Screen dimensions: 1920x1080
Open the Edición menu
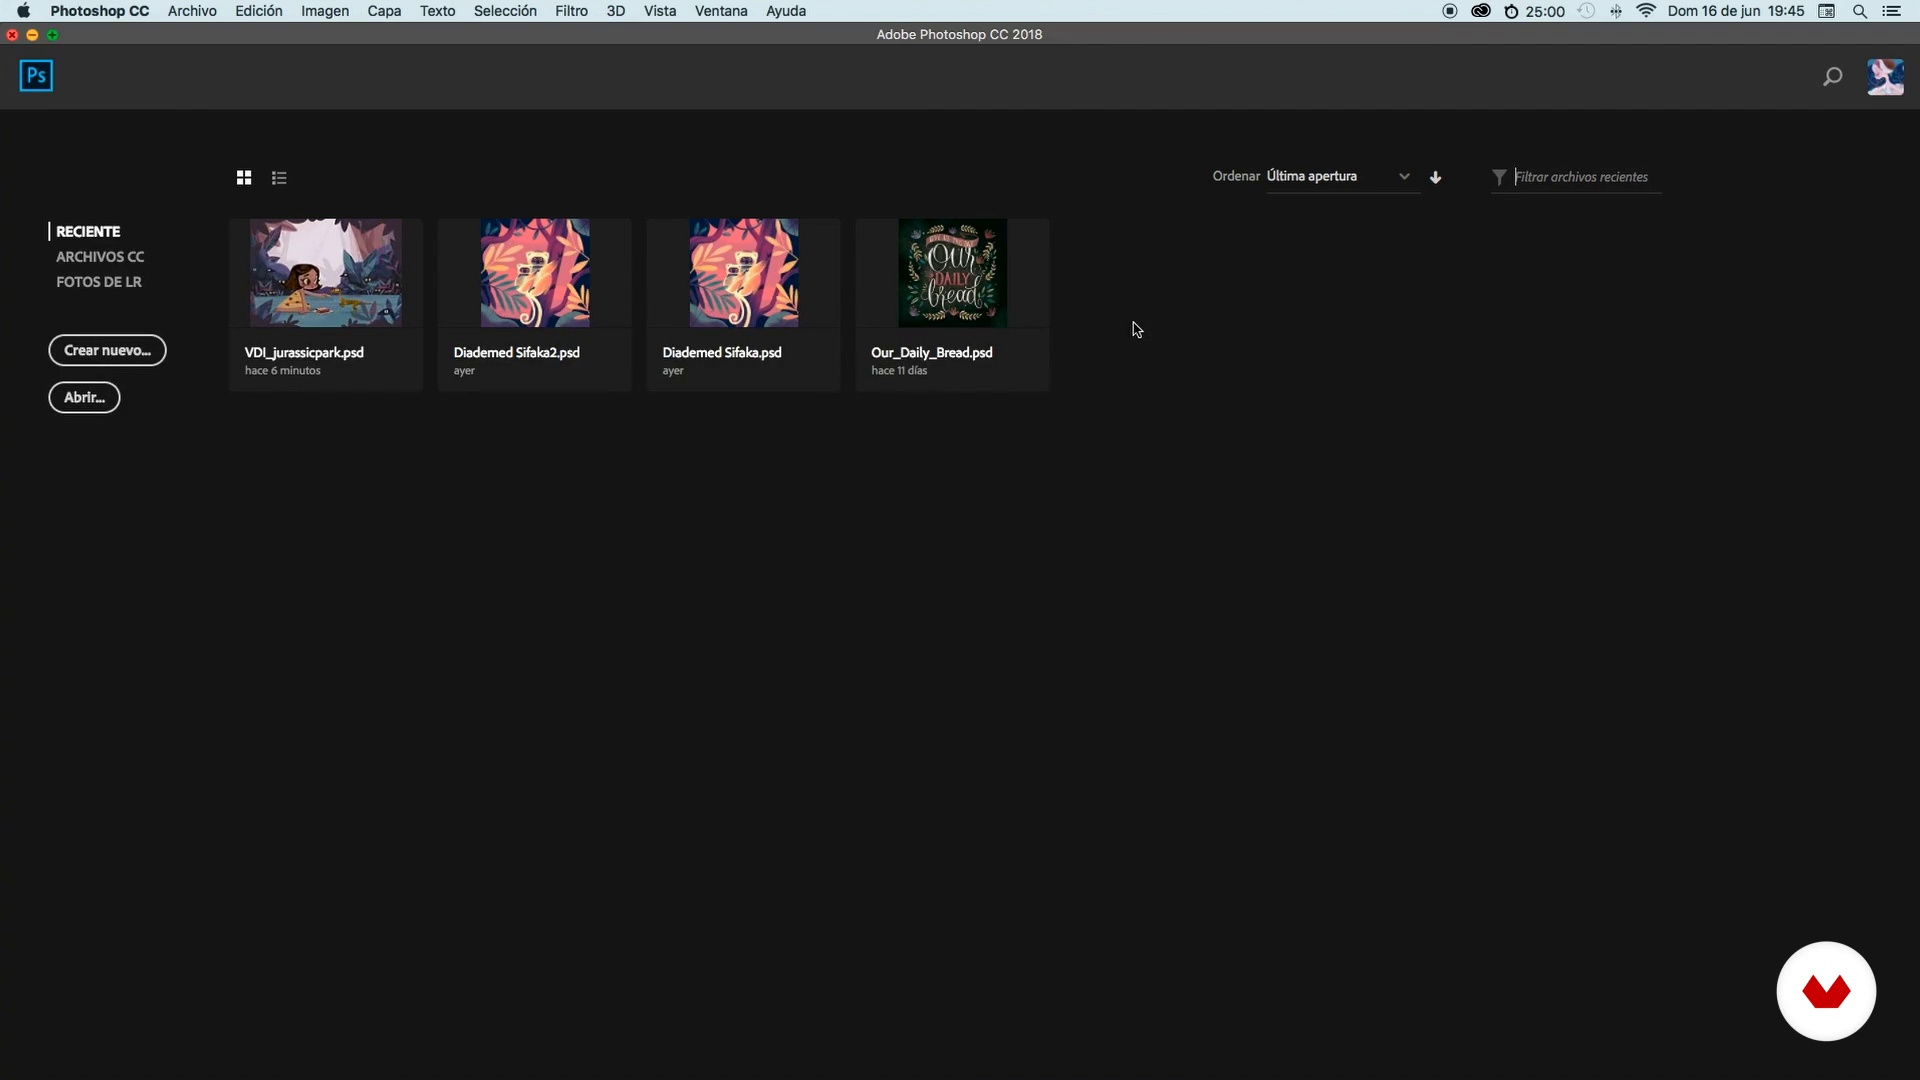point(259,11)
